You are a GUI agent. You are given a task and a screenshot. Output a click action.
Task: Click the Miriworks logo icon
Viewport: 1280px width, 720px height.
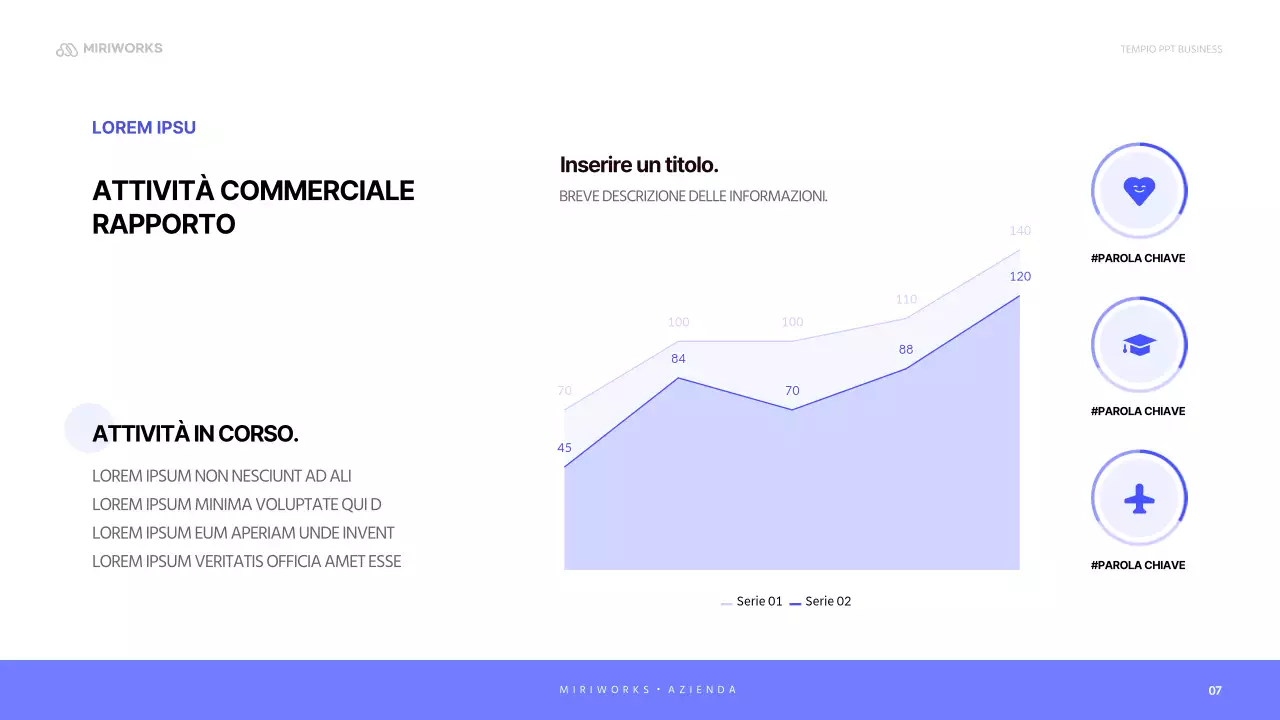[67, 49]
